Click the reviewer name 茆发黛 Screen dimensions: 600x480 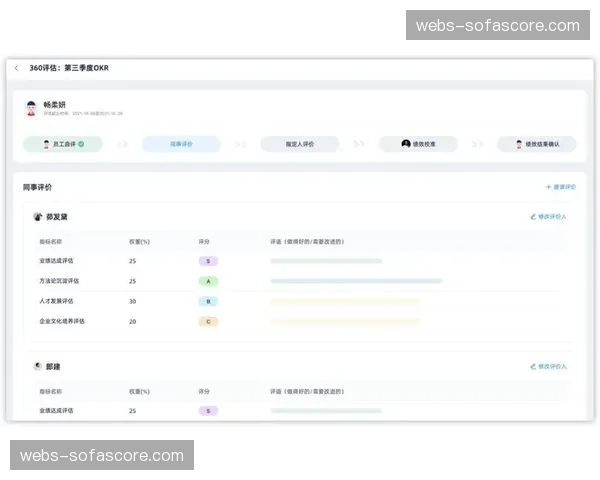coord(57,217)
